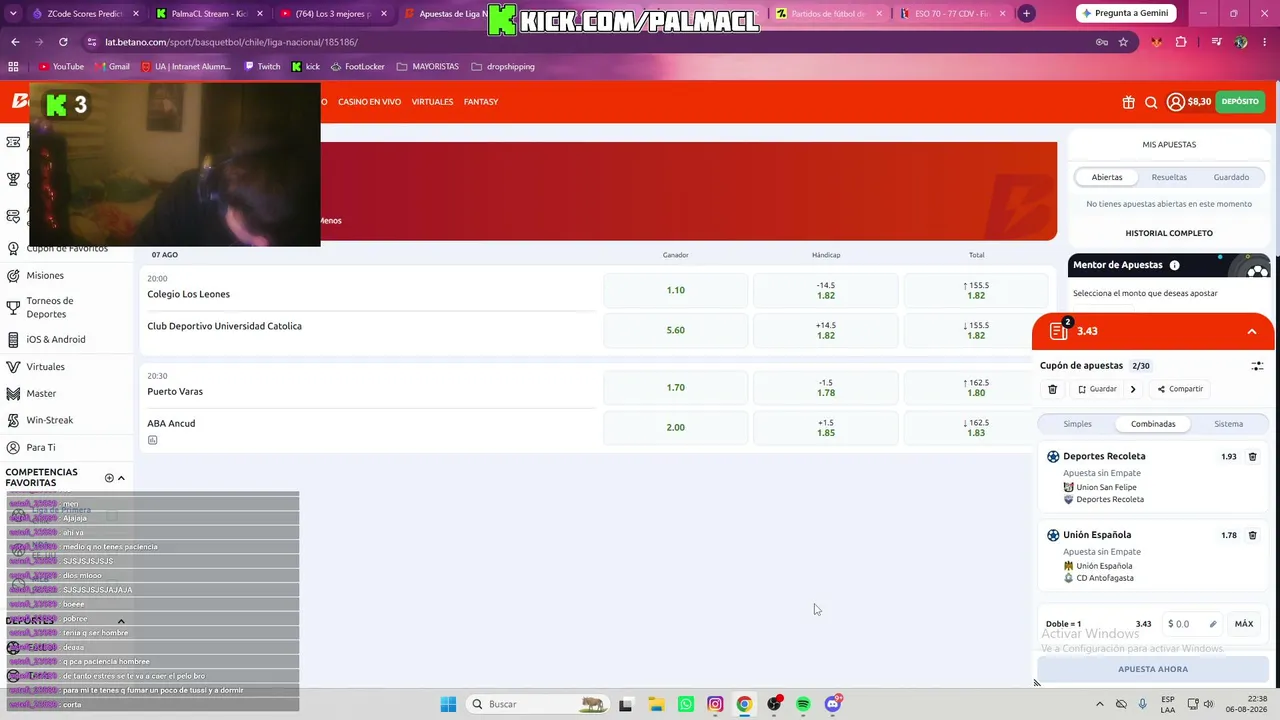Remove the Unión Española bet
This screenshot has height=720, width=1280.
1252,535
